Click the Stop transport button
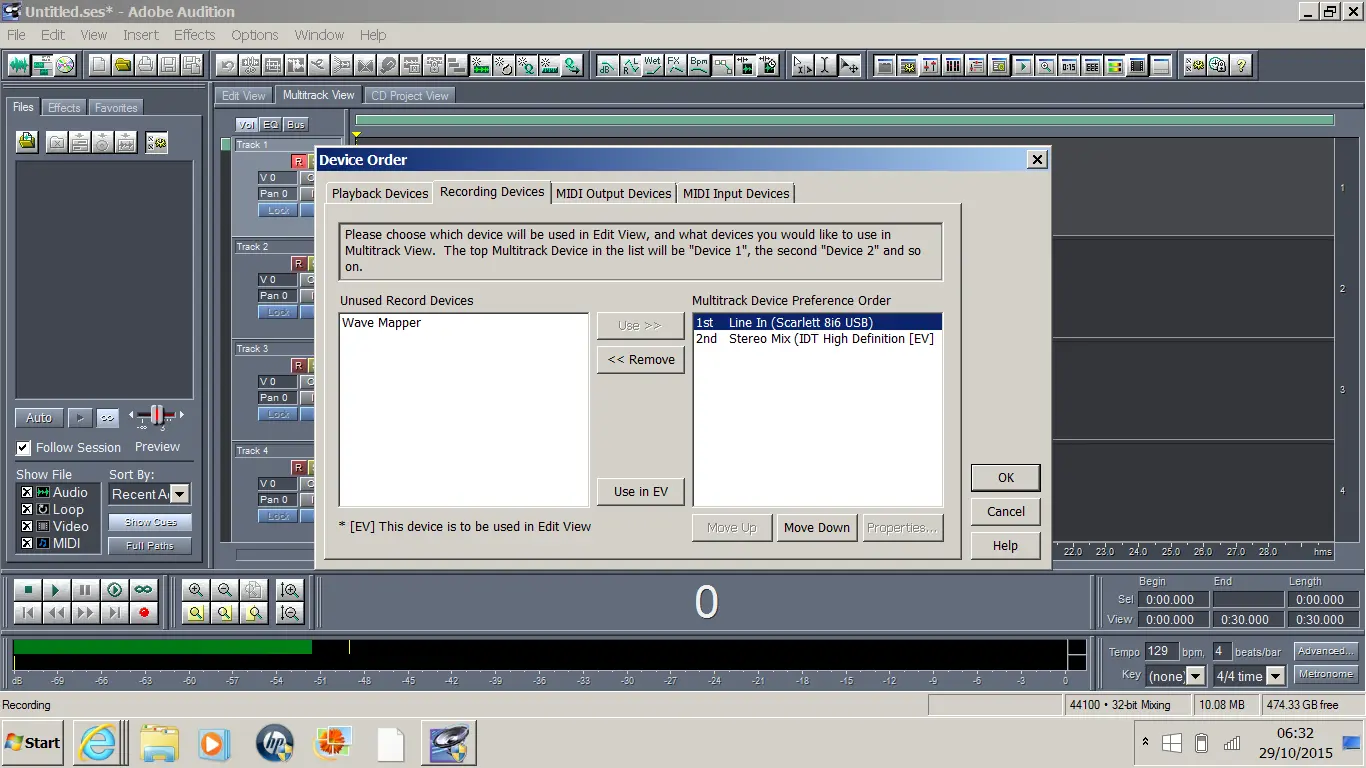Image resolution: width=1366 pixels, height=768 pixels. pos(28,590)
